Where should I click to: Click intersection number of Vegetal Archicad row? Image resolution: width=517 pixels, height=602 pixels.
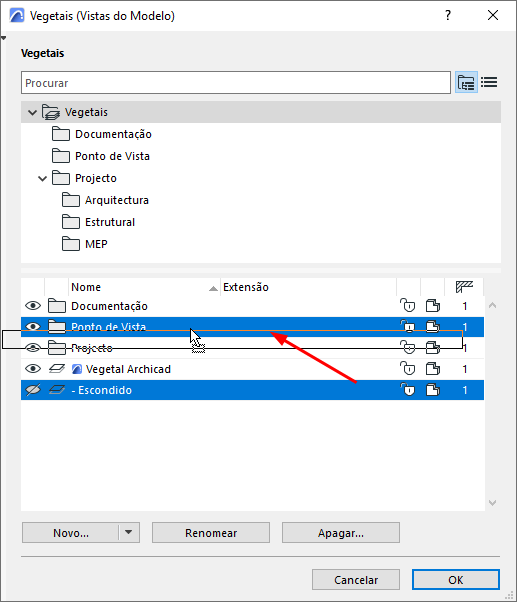pyautogui.click(x=465, y=369)
